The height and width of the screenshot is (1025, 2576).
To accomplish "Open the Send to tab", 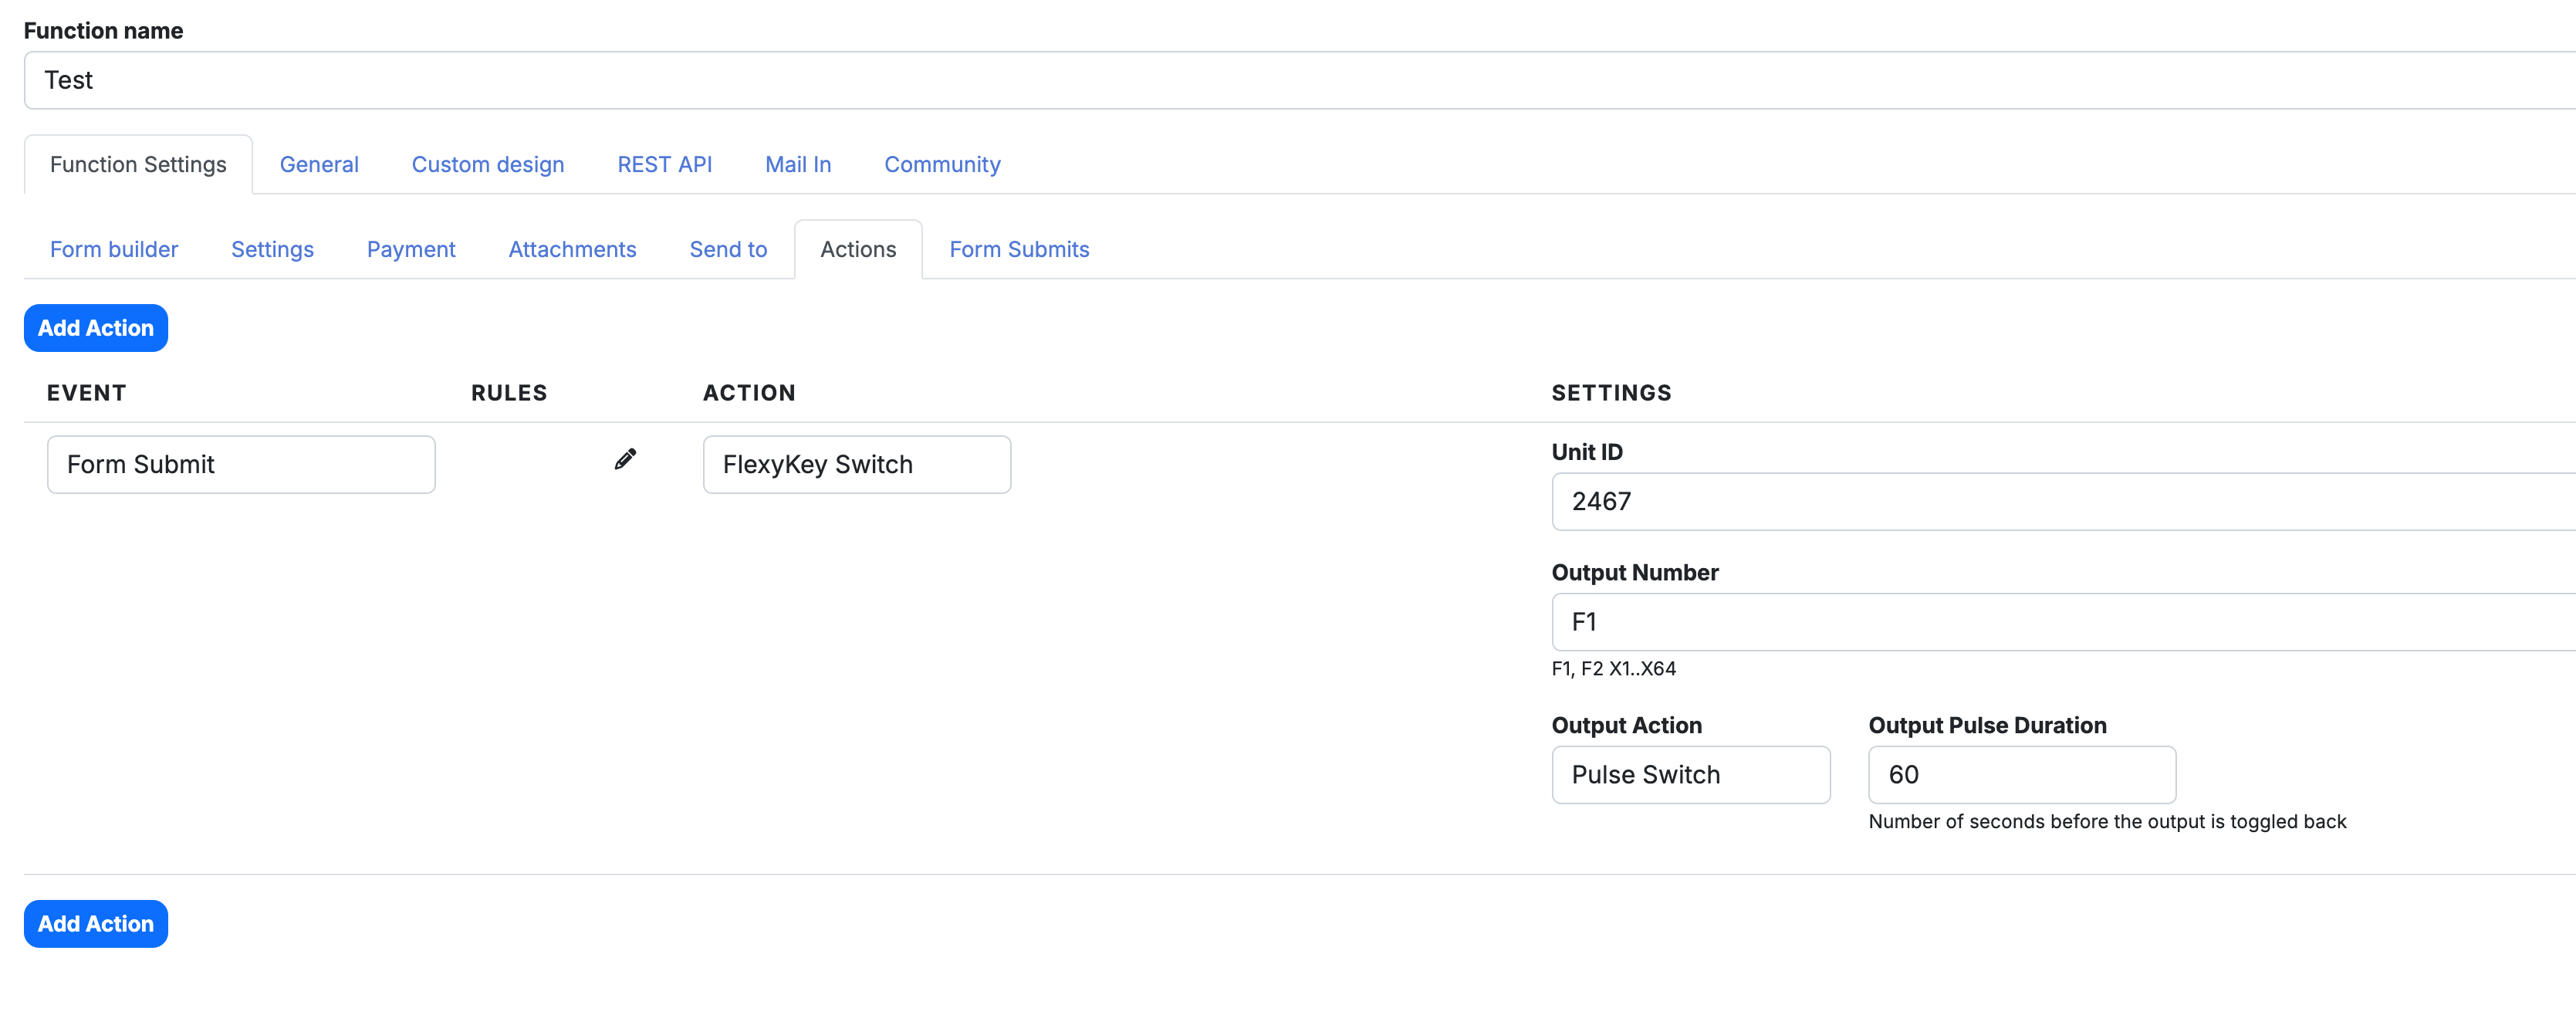I will coord(728,249).
